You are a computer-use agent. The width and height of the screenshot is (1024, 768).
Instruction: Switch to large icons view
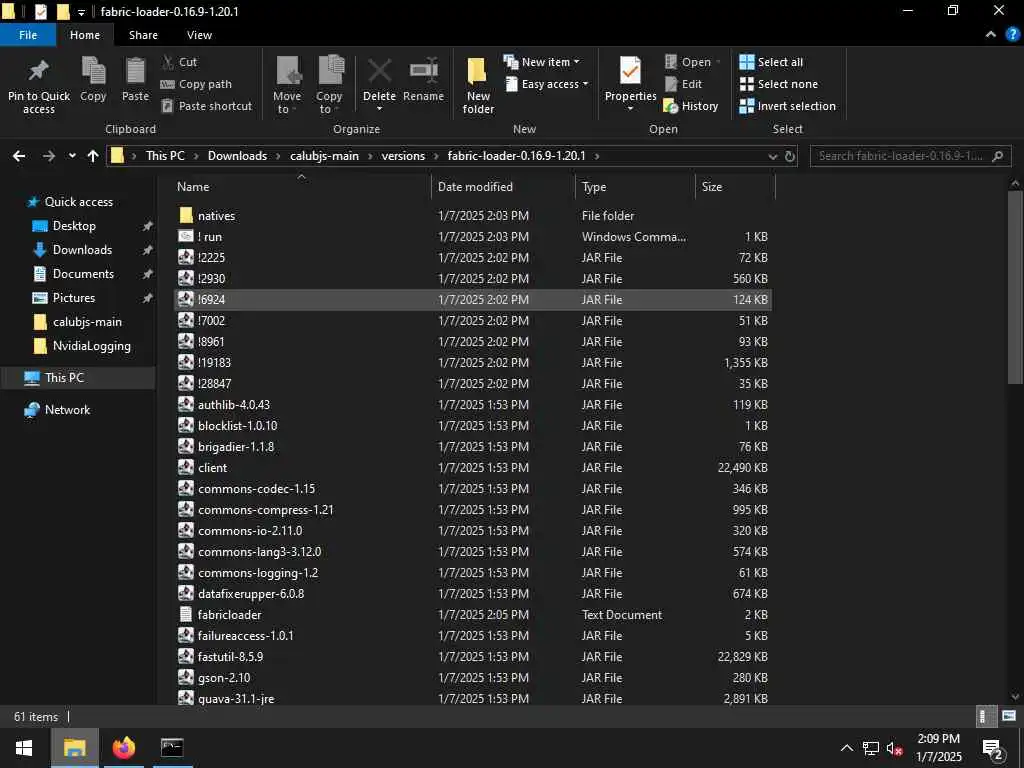point(1008,716)
